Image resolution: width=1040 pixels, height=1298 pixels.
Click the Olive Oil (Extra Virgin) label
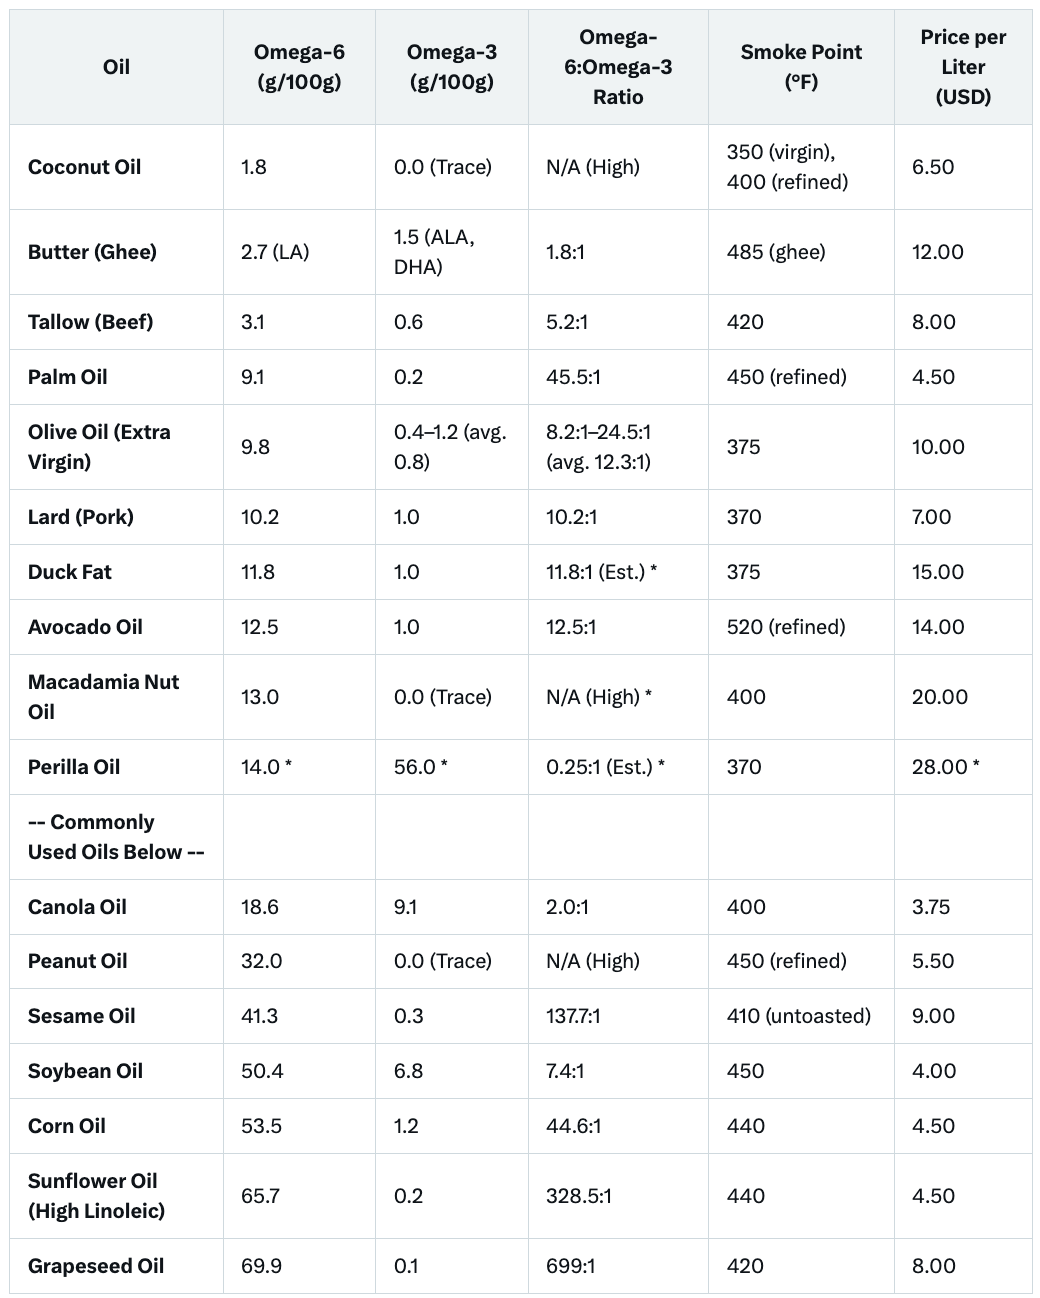click(x=99, y=447)
